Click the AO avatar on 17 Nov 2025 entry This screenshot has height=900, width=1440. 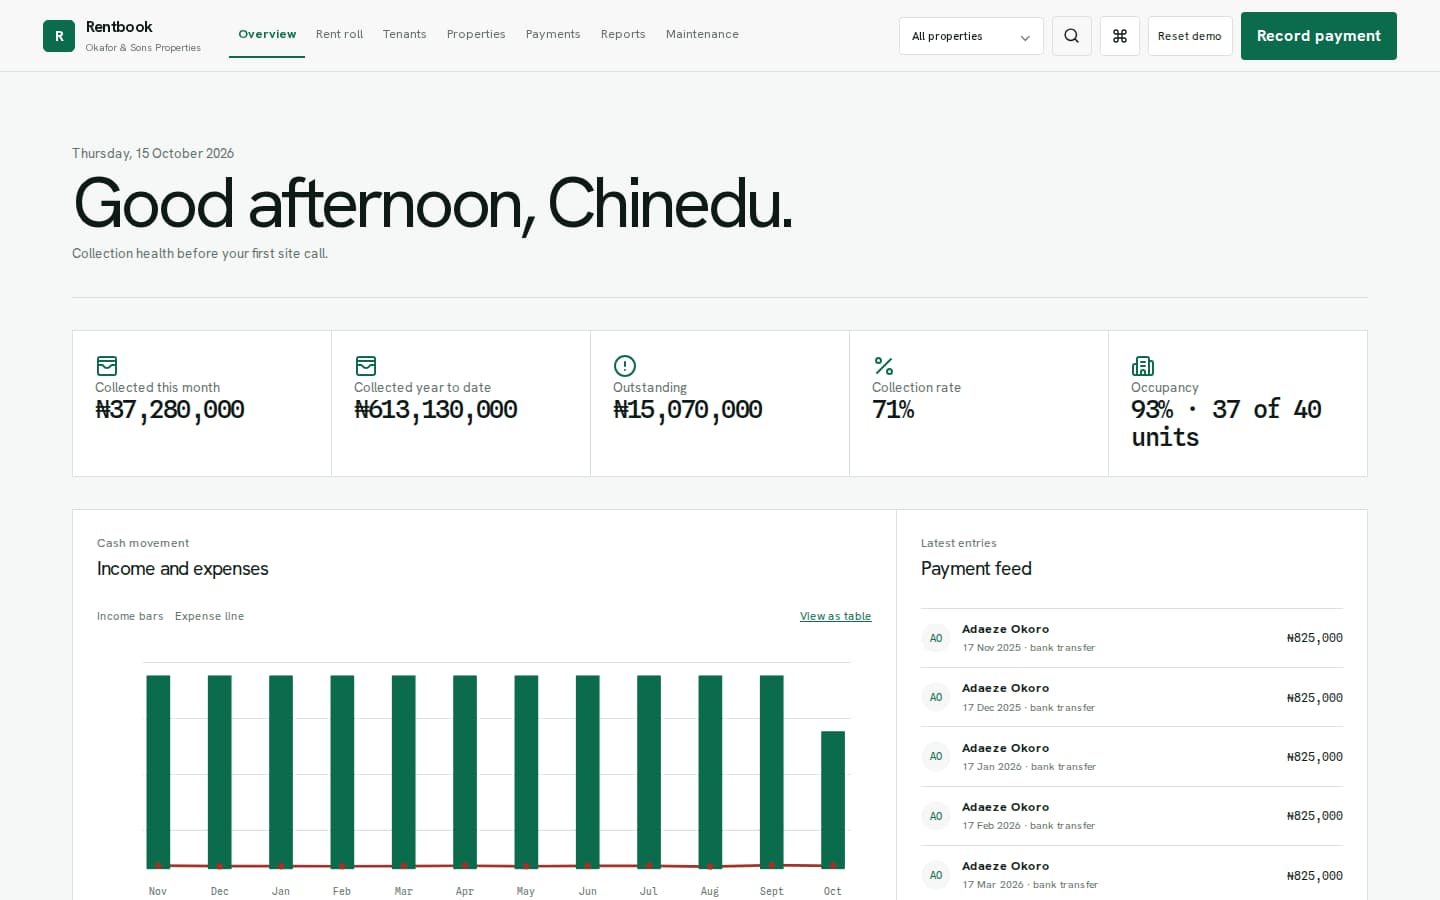[936, 638]
